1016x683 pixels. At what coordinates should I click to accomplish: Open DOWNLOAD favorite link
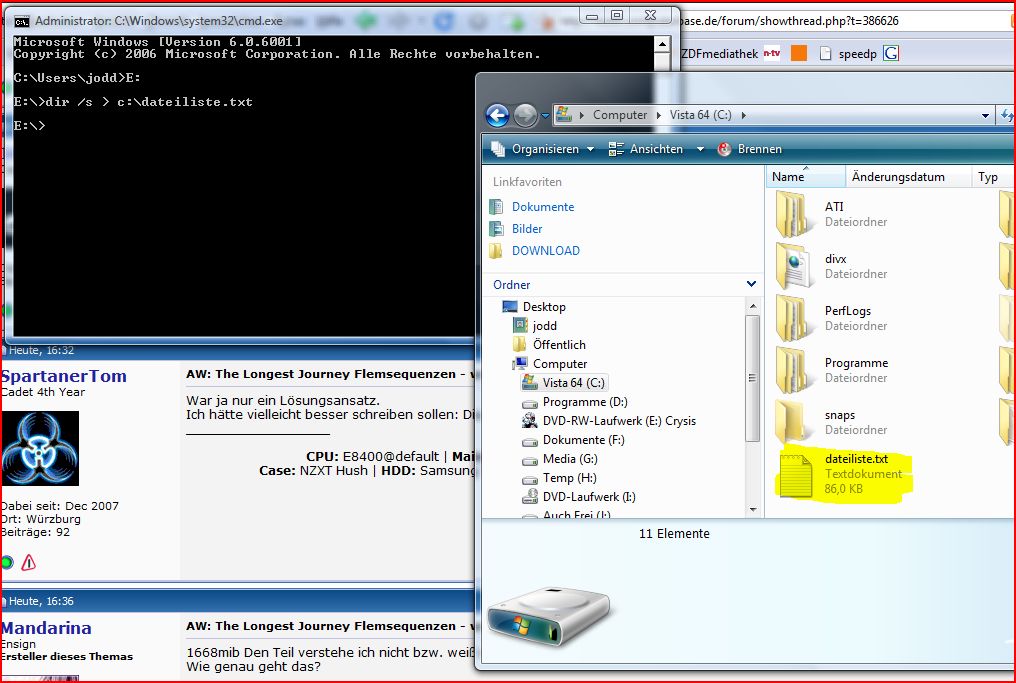546,251
